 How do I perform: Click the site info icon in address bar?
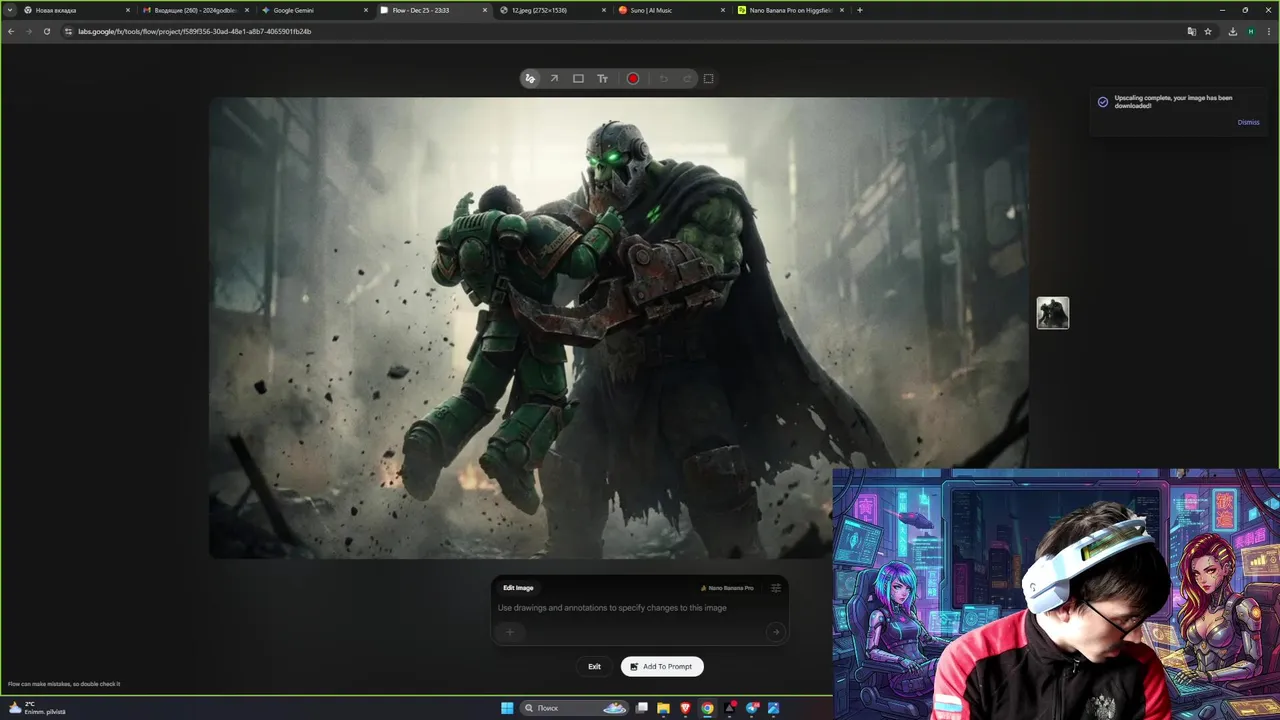pyautogui.click(x=68, y=31)
